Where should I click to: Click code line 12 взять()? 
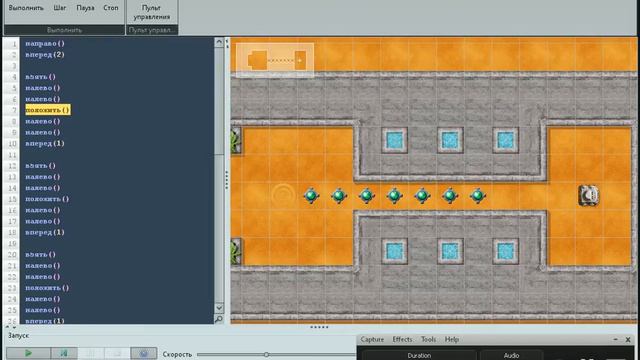tap(40, 166)
